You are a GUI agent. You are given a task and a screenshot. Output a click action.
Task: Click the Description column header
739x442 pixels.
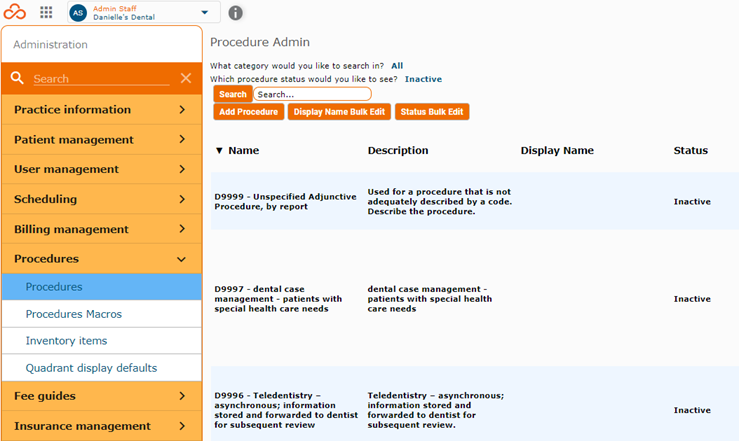tap(398, 150)
